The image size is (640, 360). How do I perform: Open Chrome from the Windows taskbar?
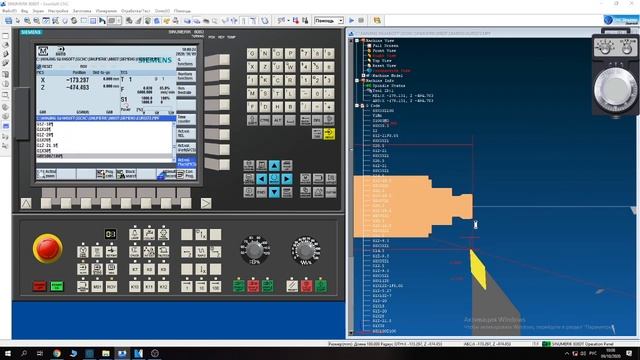[x=57, y=353]
